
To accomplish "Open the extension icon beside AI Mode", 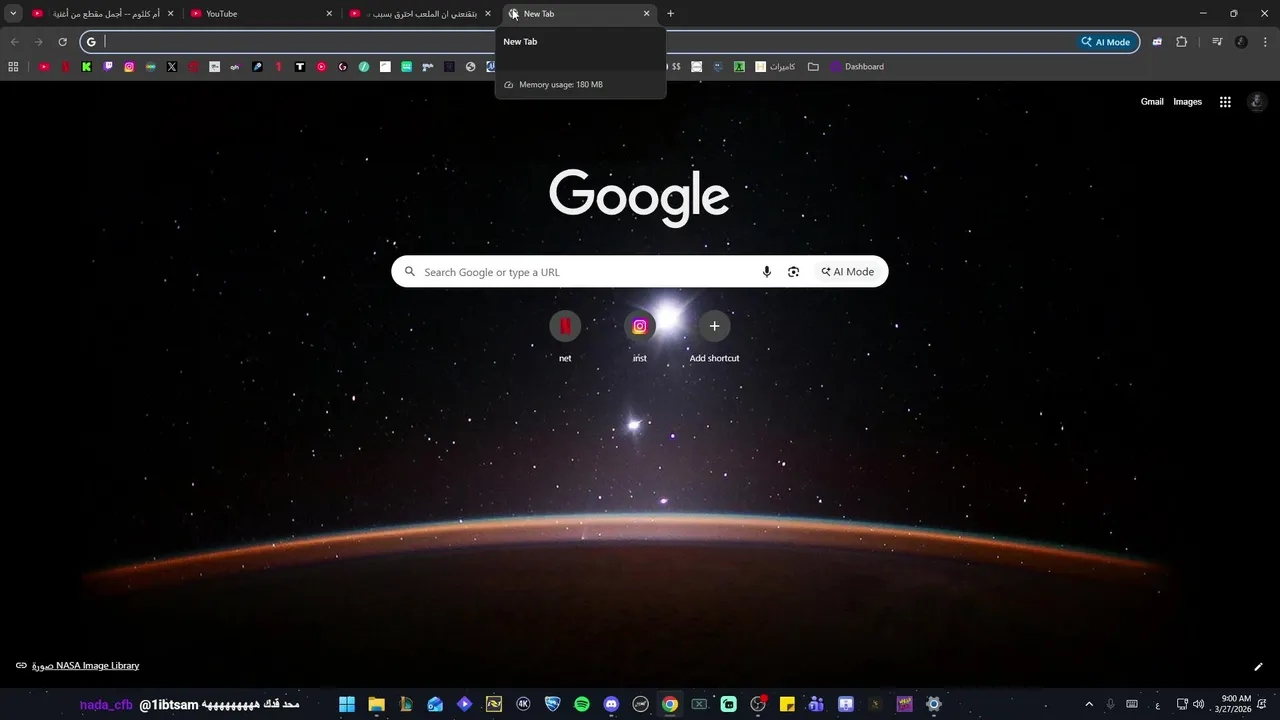I will point(1157,42).
